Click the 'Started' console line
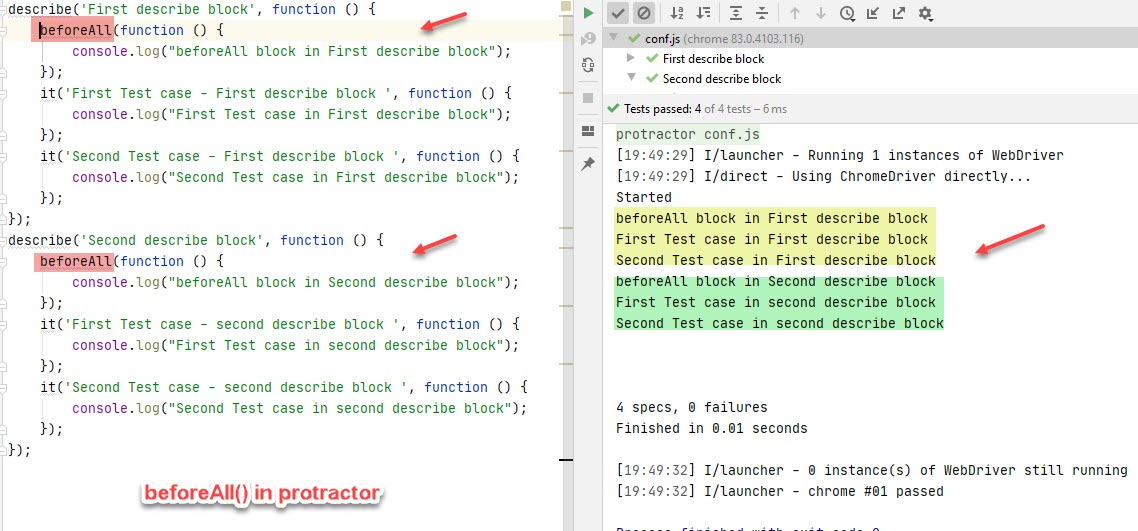The image size is (1138, 531). tap(643, 197)
